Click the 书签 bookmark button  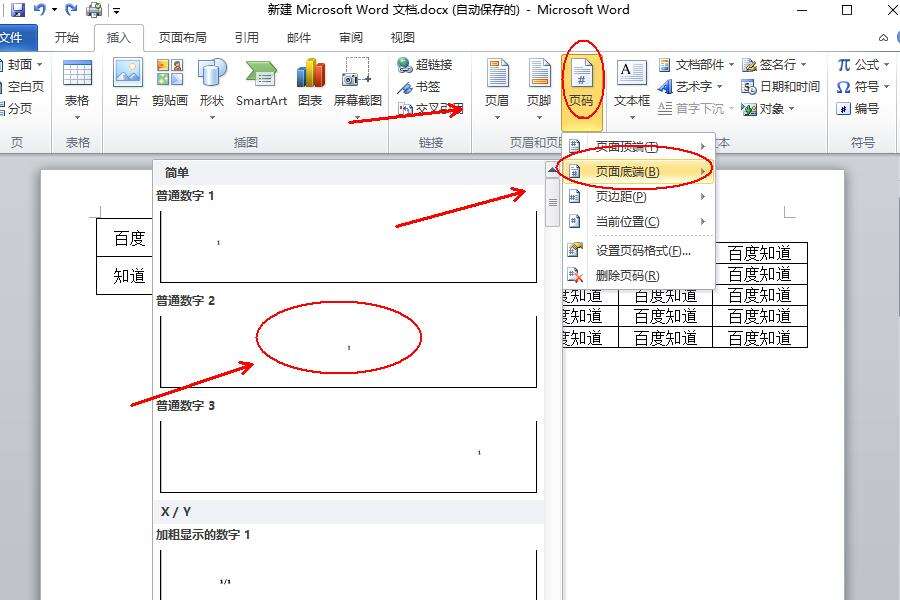pos(419,87)
